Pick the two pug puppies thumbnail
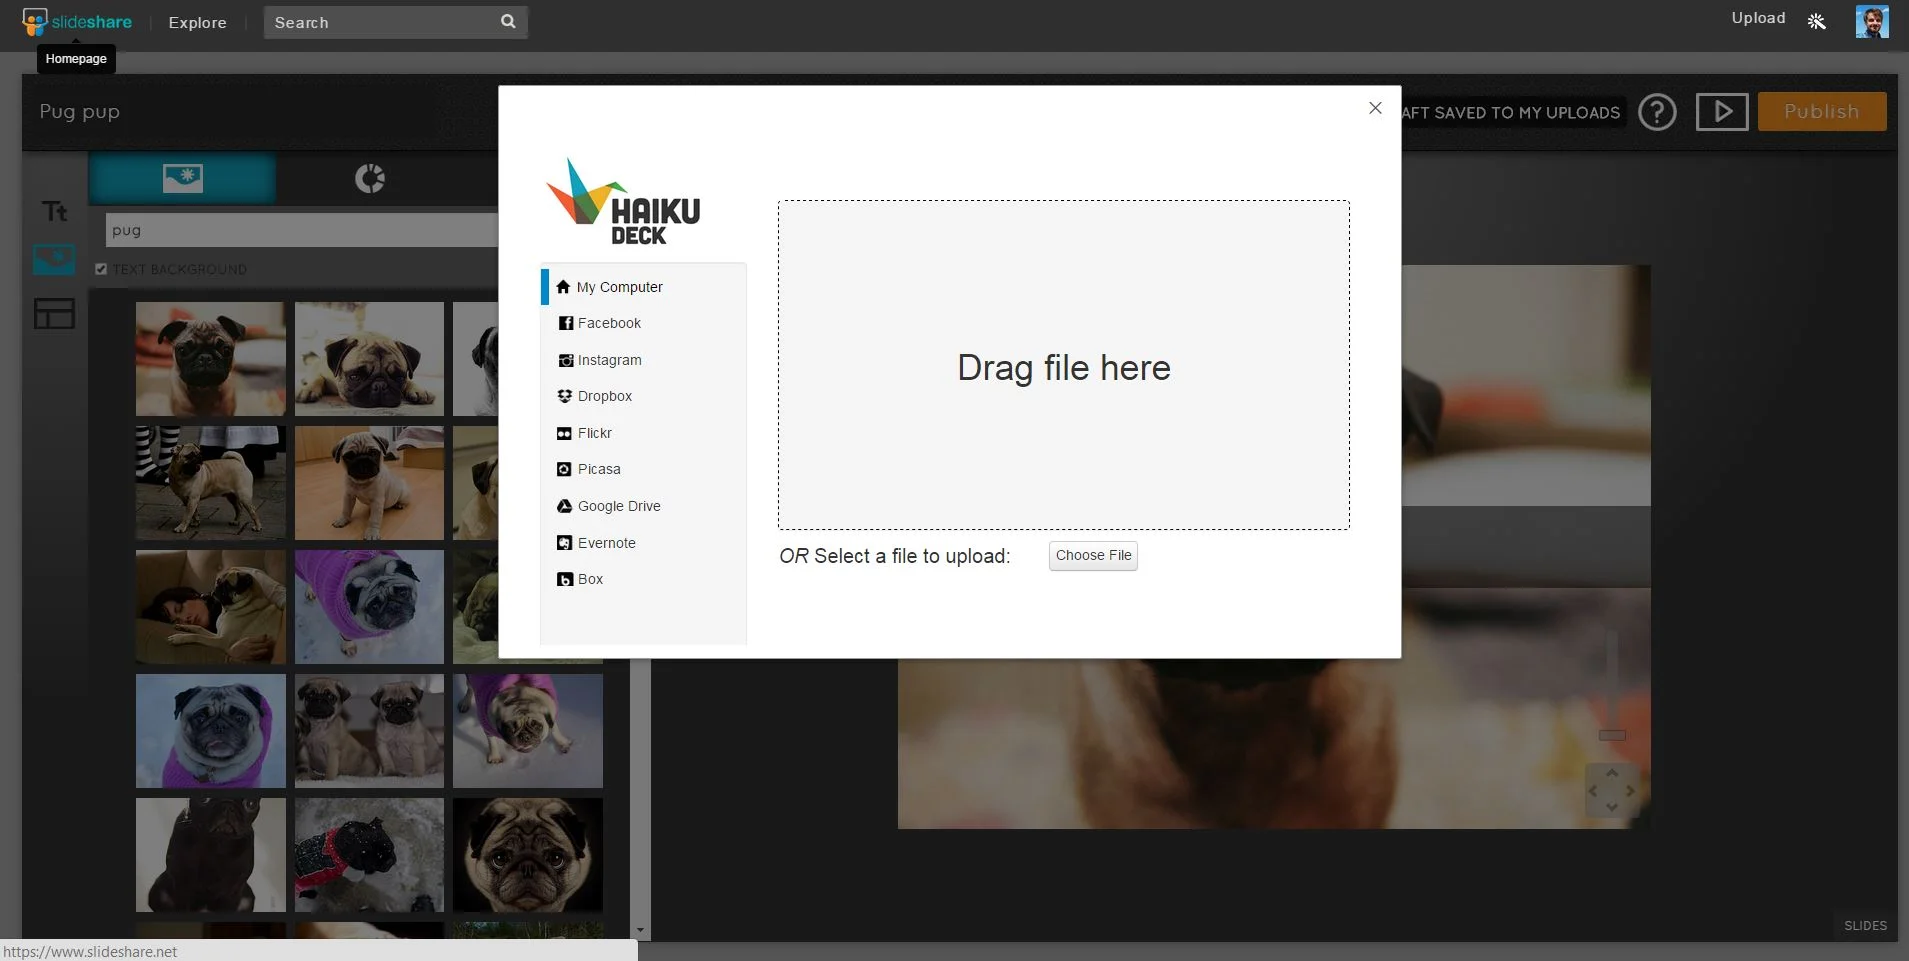Image resolution: width=1909 pixels, height=961 pixels. click(369, 731)
